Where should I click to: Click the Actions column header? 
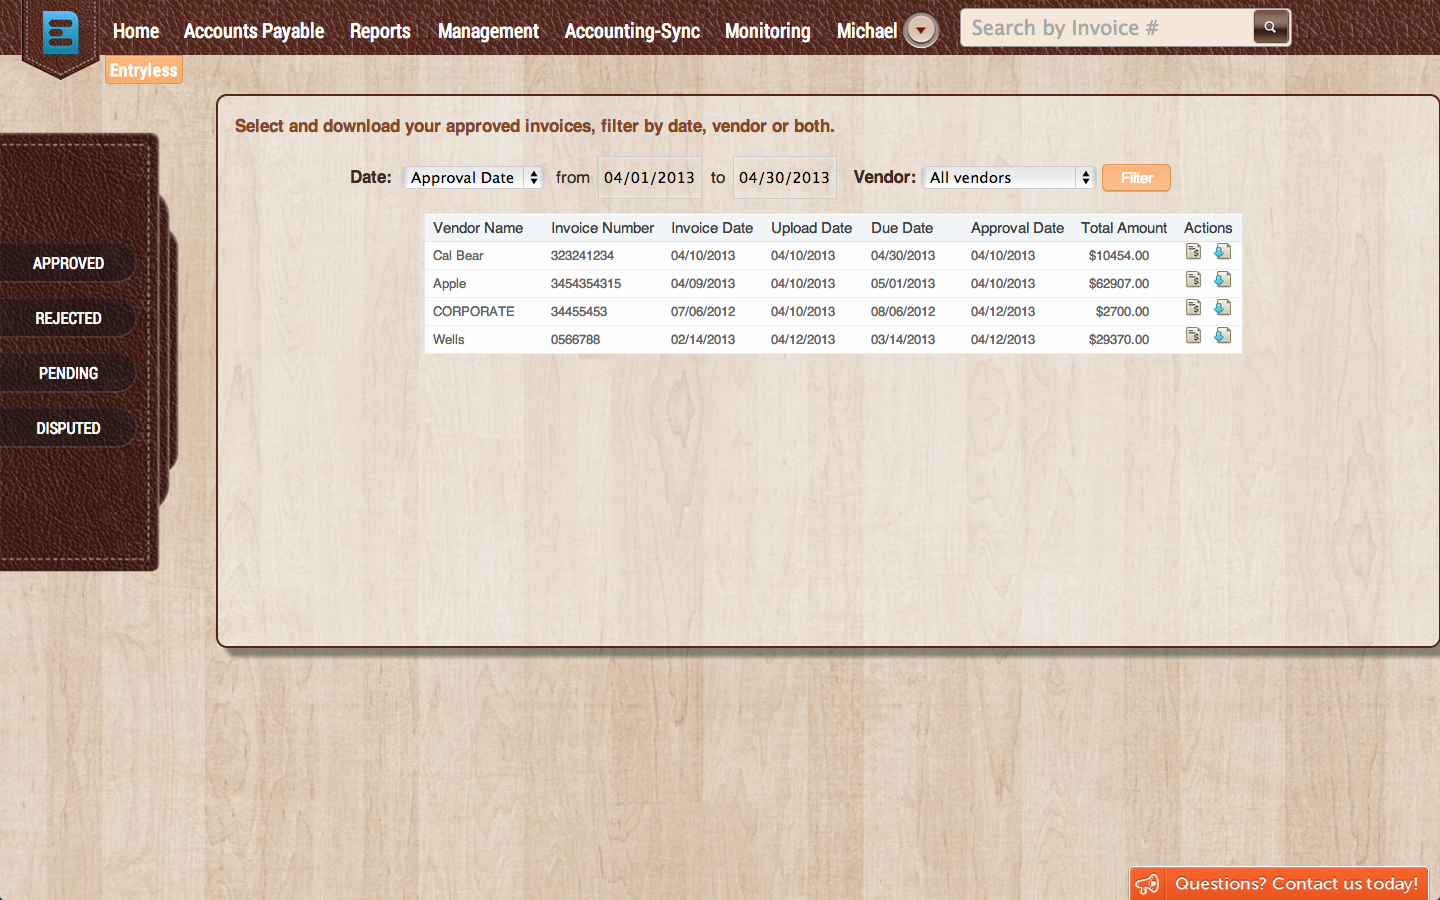tap(1208, 228)
